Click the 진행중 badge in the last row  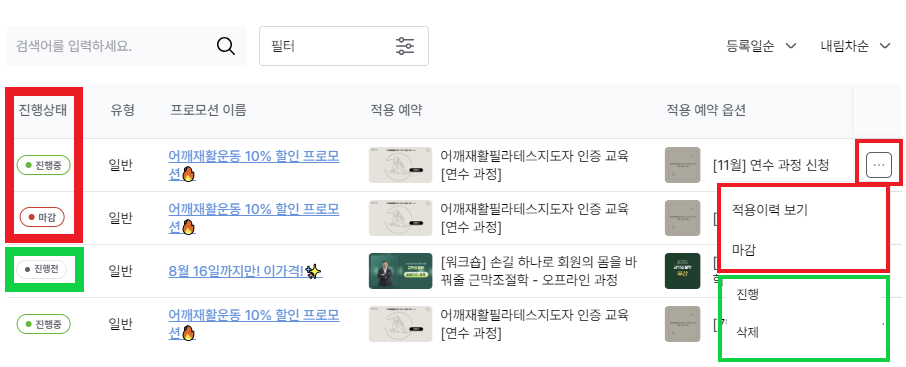pos(43,324)
